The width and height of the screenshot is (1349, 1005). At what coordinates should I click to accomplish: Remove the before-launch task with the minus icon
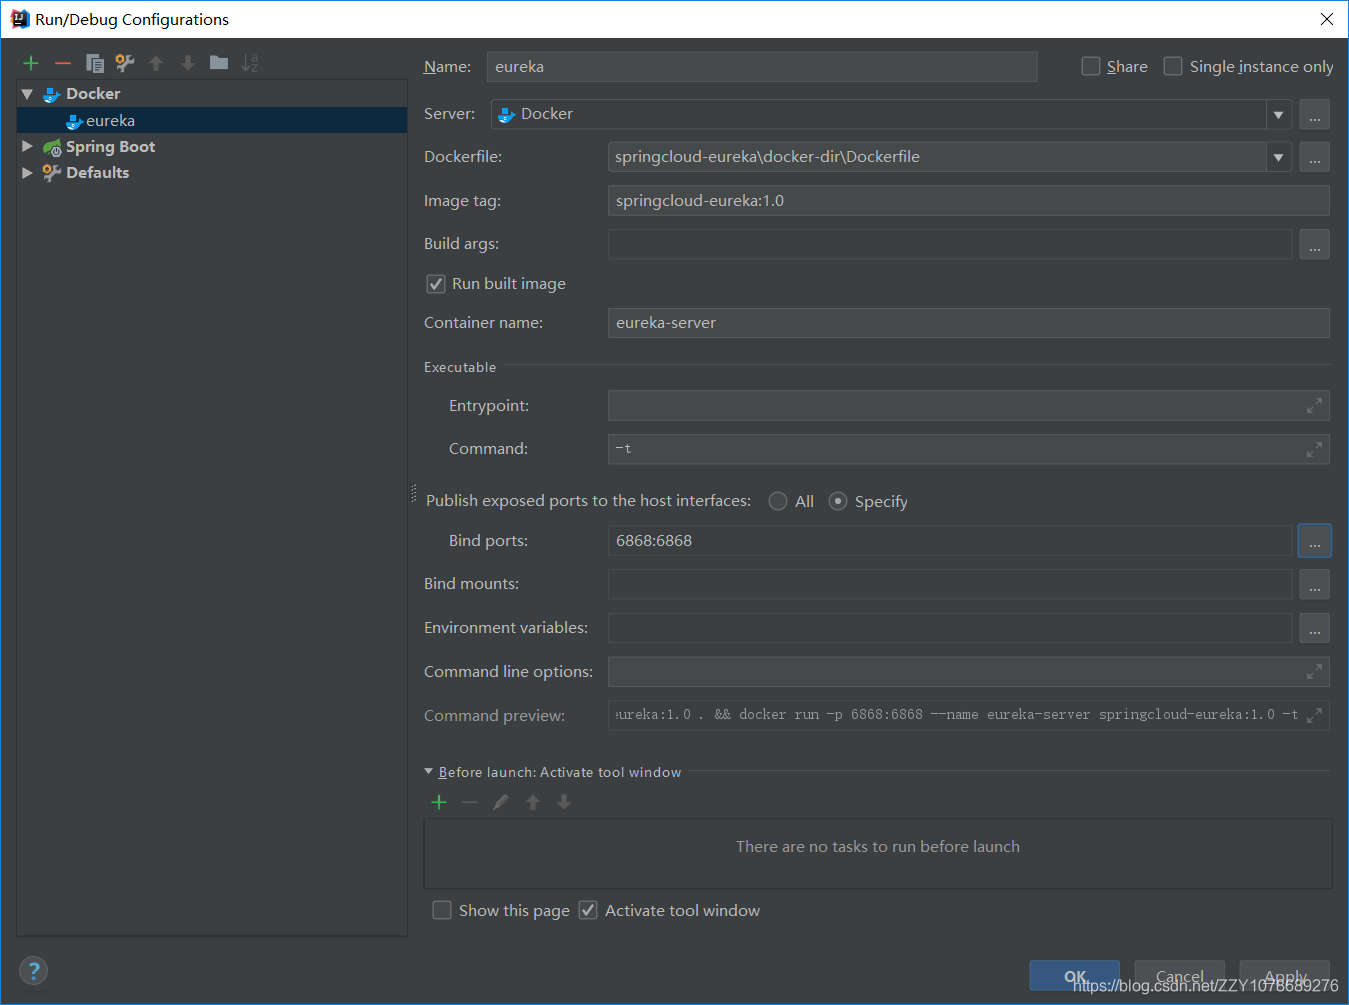(x=470, y=802)
